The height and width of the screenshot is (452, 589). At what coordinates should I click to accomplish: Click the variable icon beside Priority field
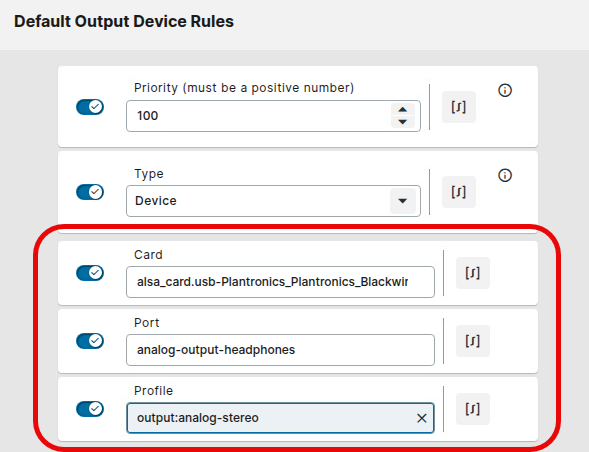tap(459, 107)
